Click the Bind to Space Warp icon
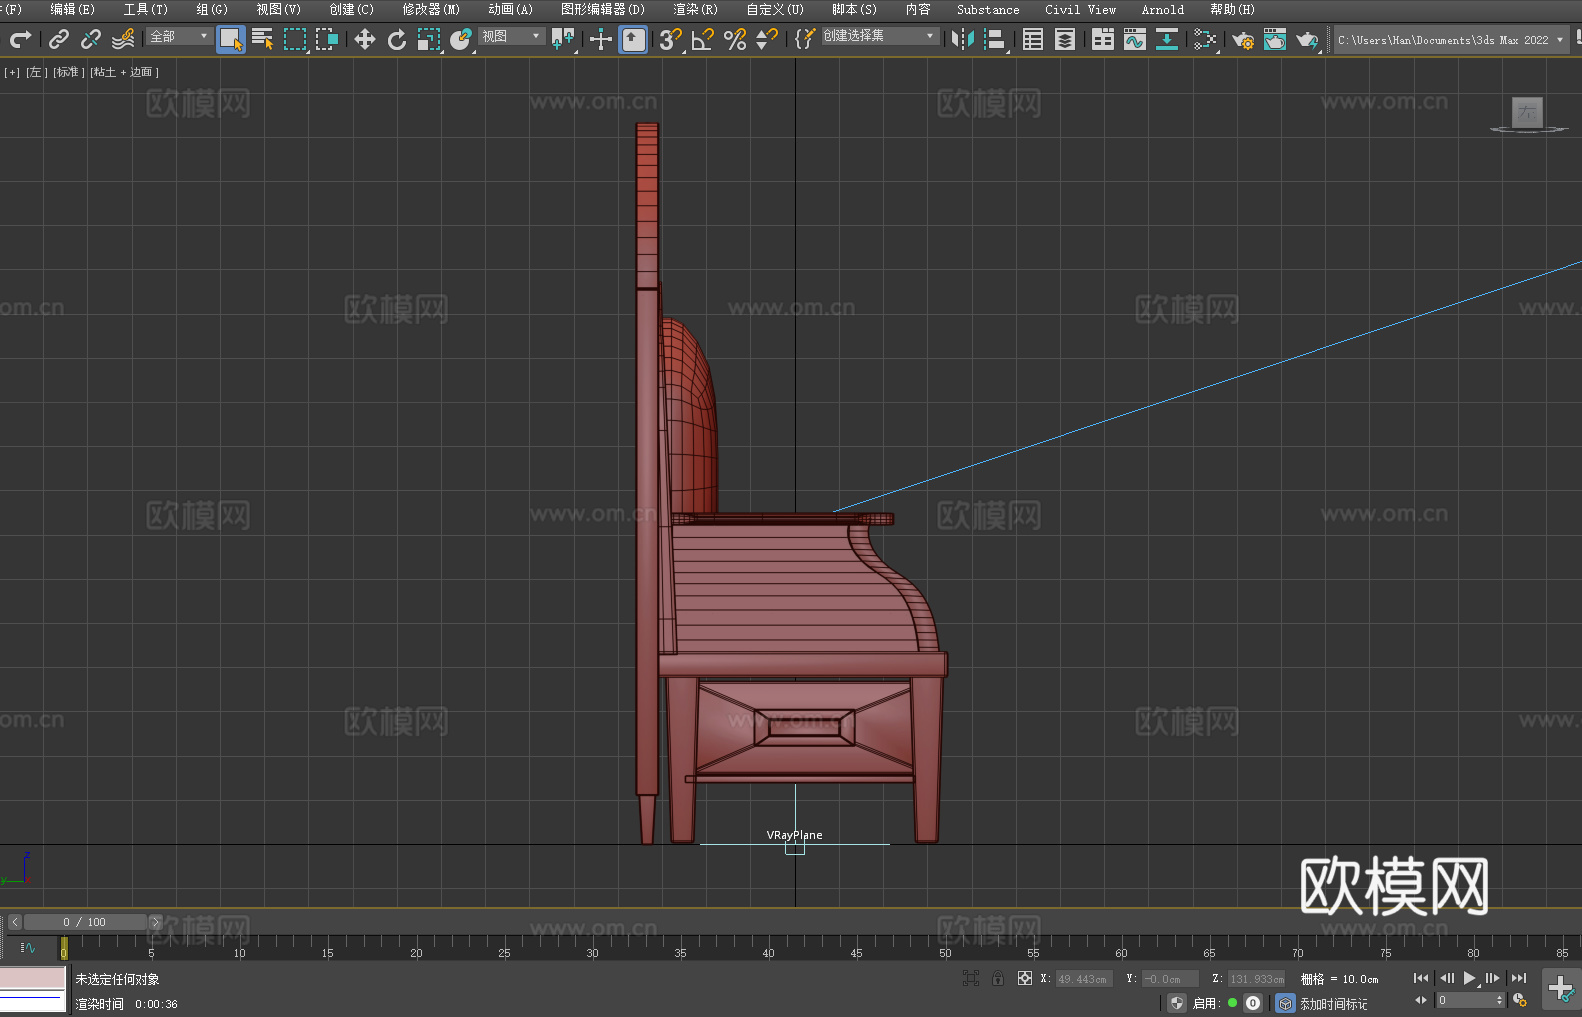The height and width of the screenshot is (1017, 1582). [123, 39]
